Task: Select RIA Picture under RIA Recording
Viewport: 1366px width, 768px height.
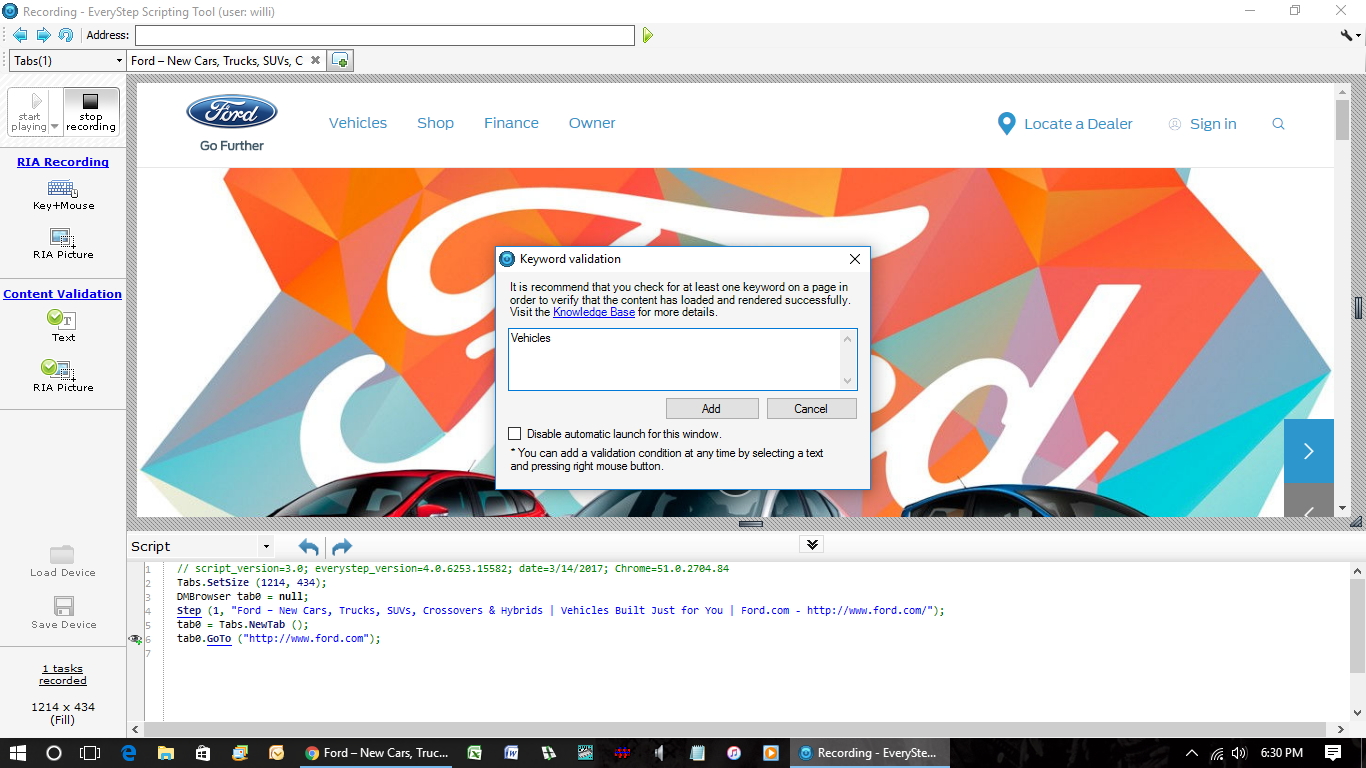Action: [63, 244]
